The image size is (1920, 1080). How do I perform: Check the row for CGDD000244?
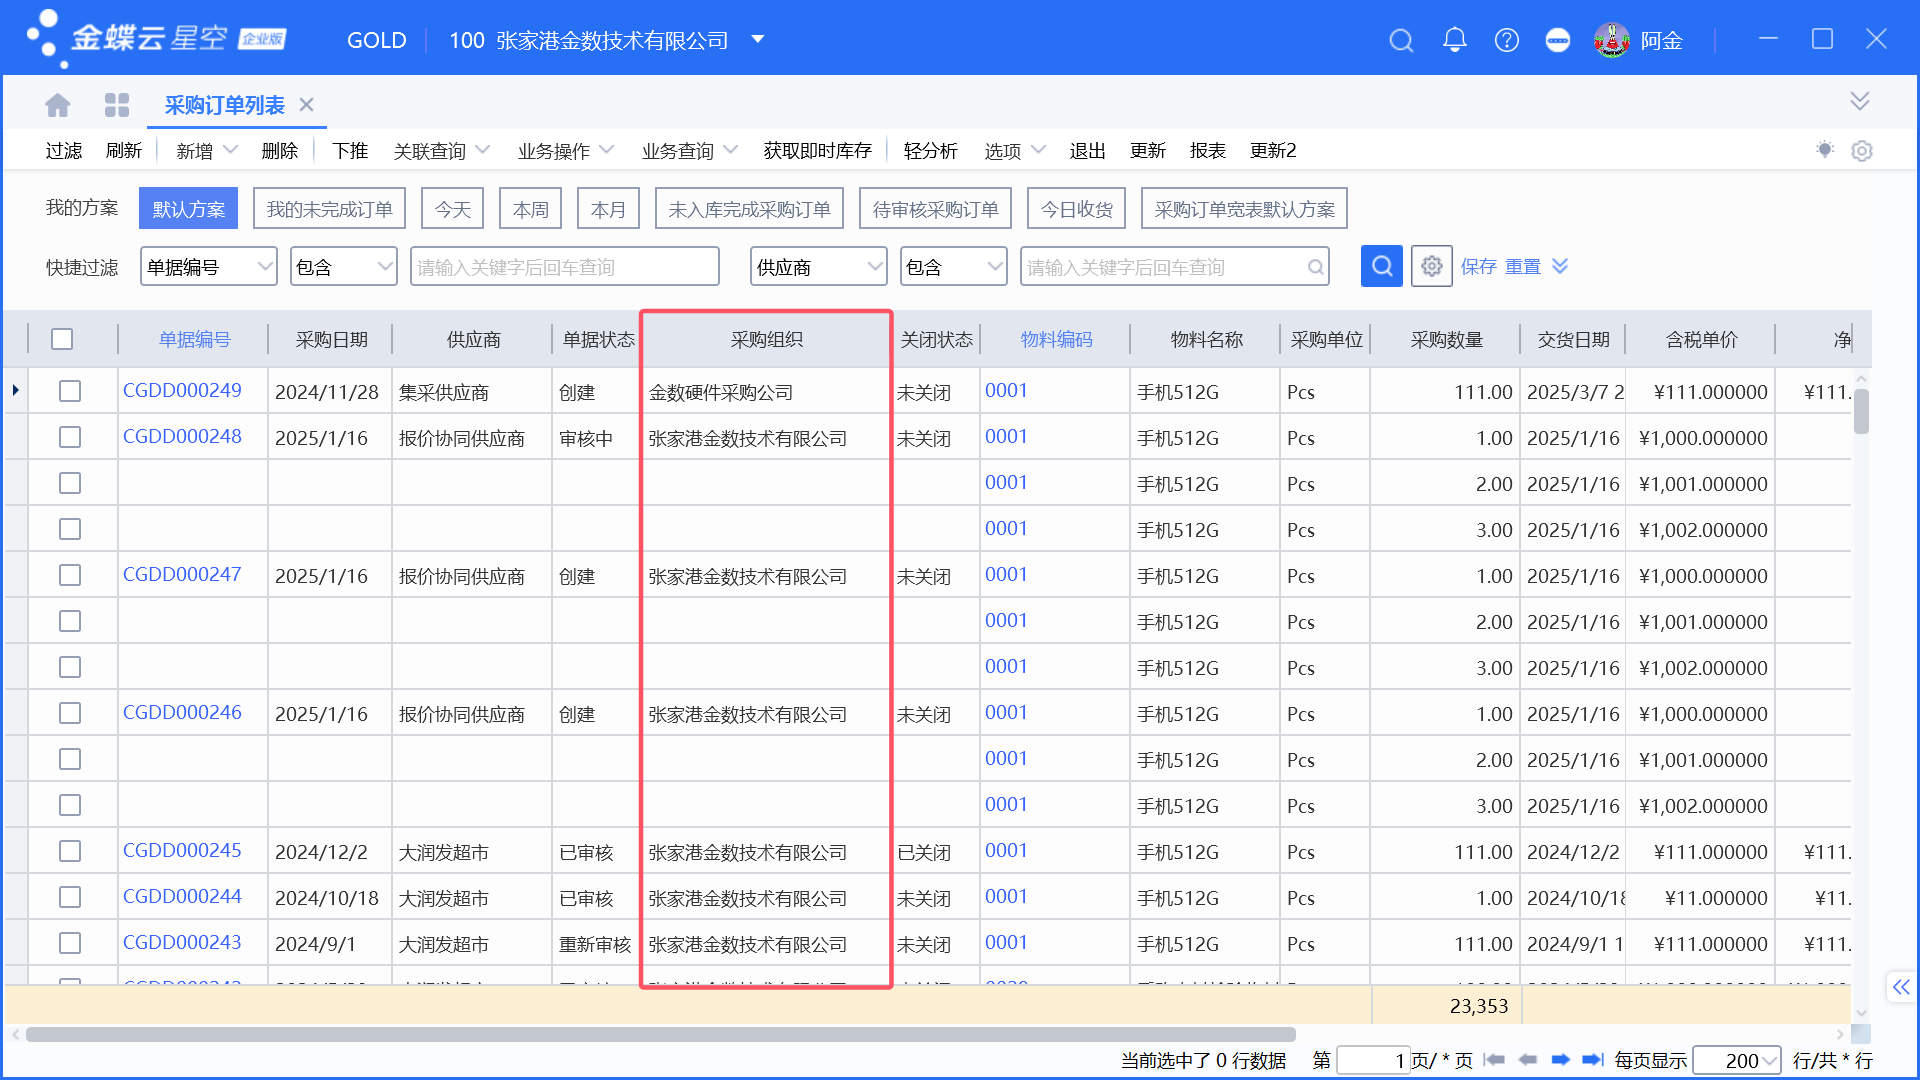[70, 897]
